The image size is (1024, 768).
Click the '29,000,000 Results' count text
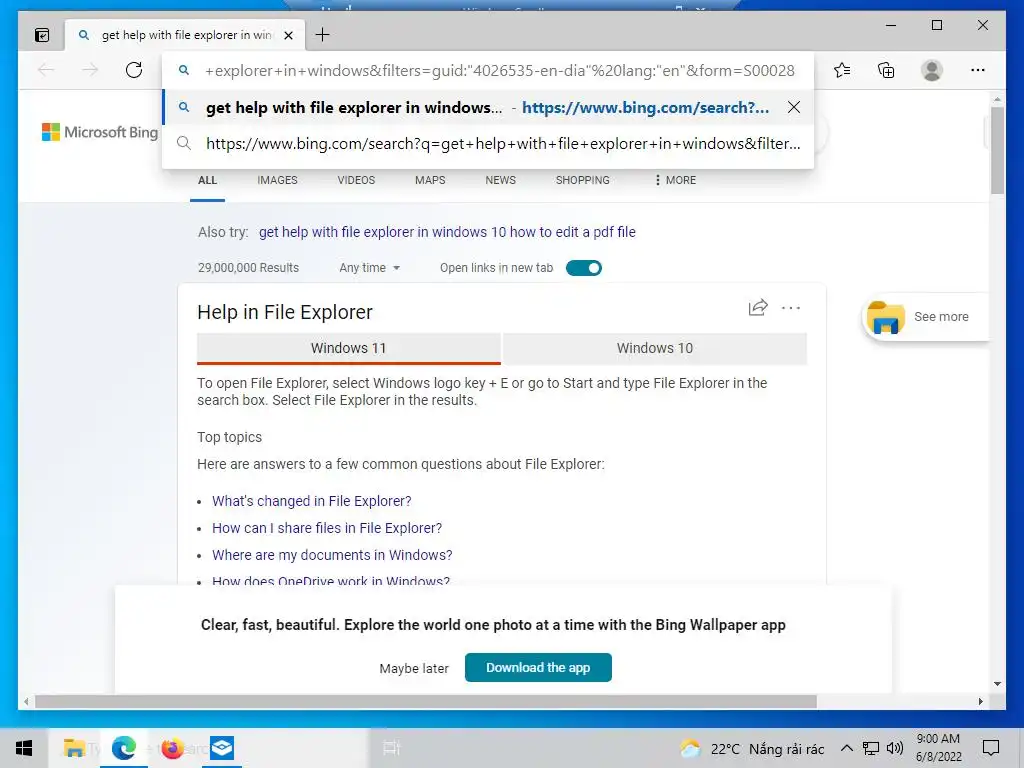coord(248,268)
